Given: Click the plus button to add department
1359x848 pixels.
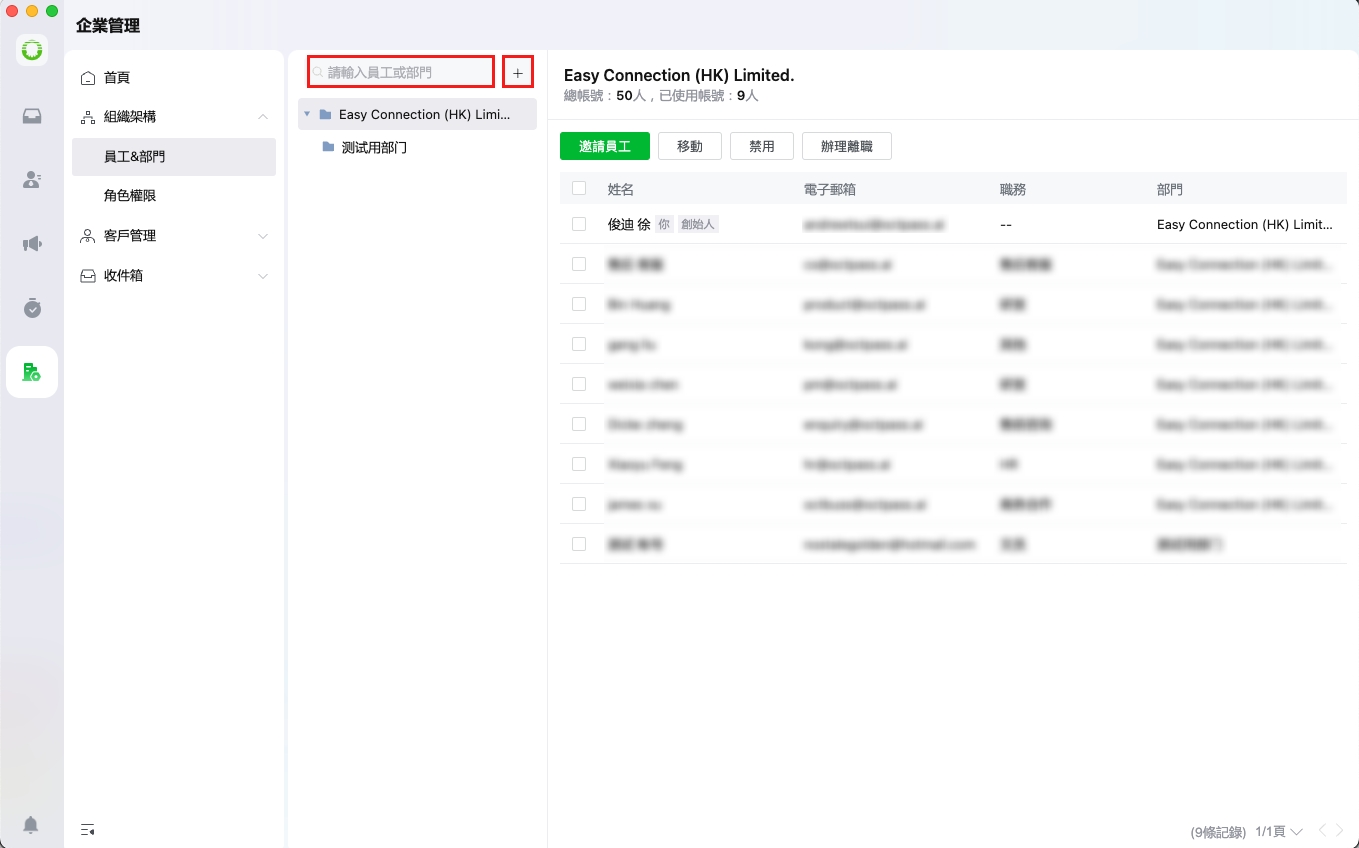Looking at the screenshot, I should 517,73.
